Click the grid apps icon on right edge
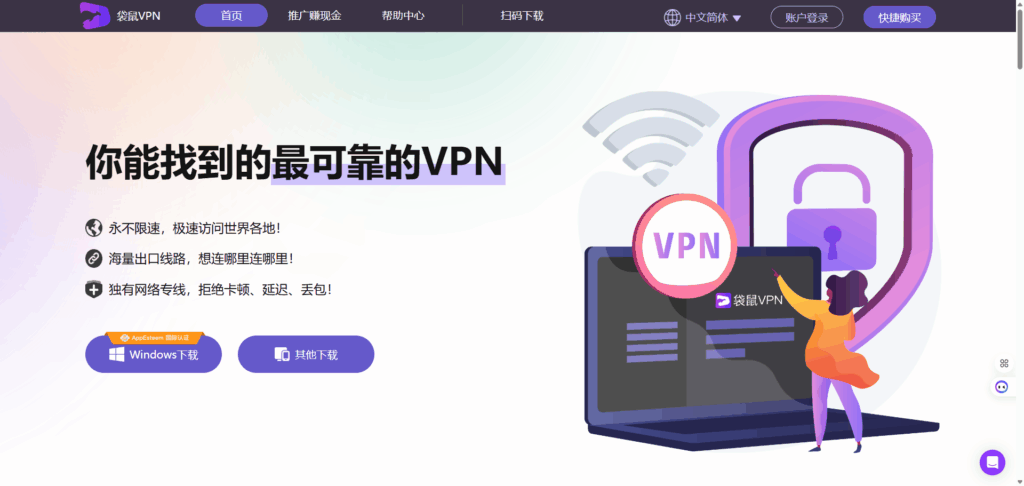This screenshot has width=1024, height=486. tap(1004, 363)
